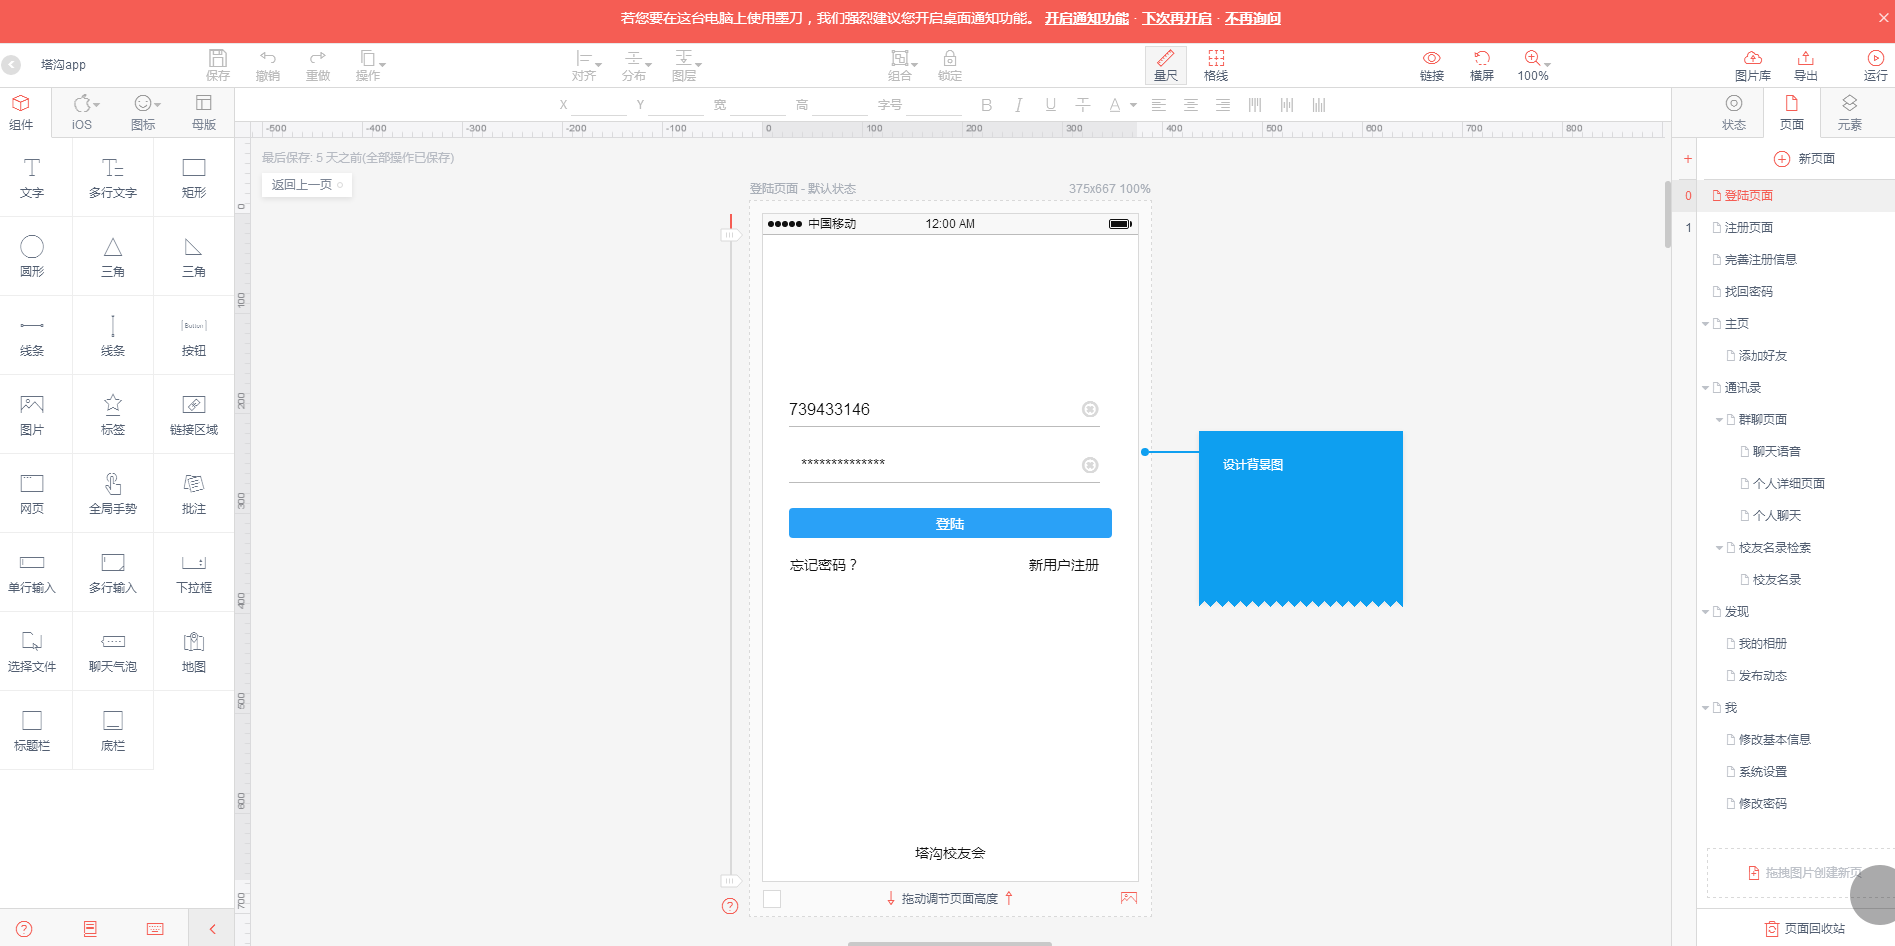Screen dimensions: 1895x946
Task: Collapse the 通讯录 tree node
Action: coord(1706,388)
